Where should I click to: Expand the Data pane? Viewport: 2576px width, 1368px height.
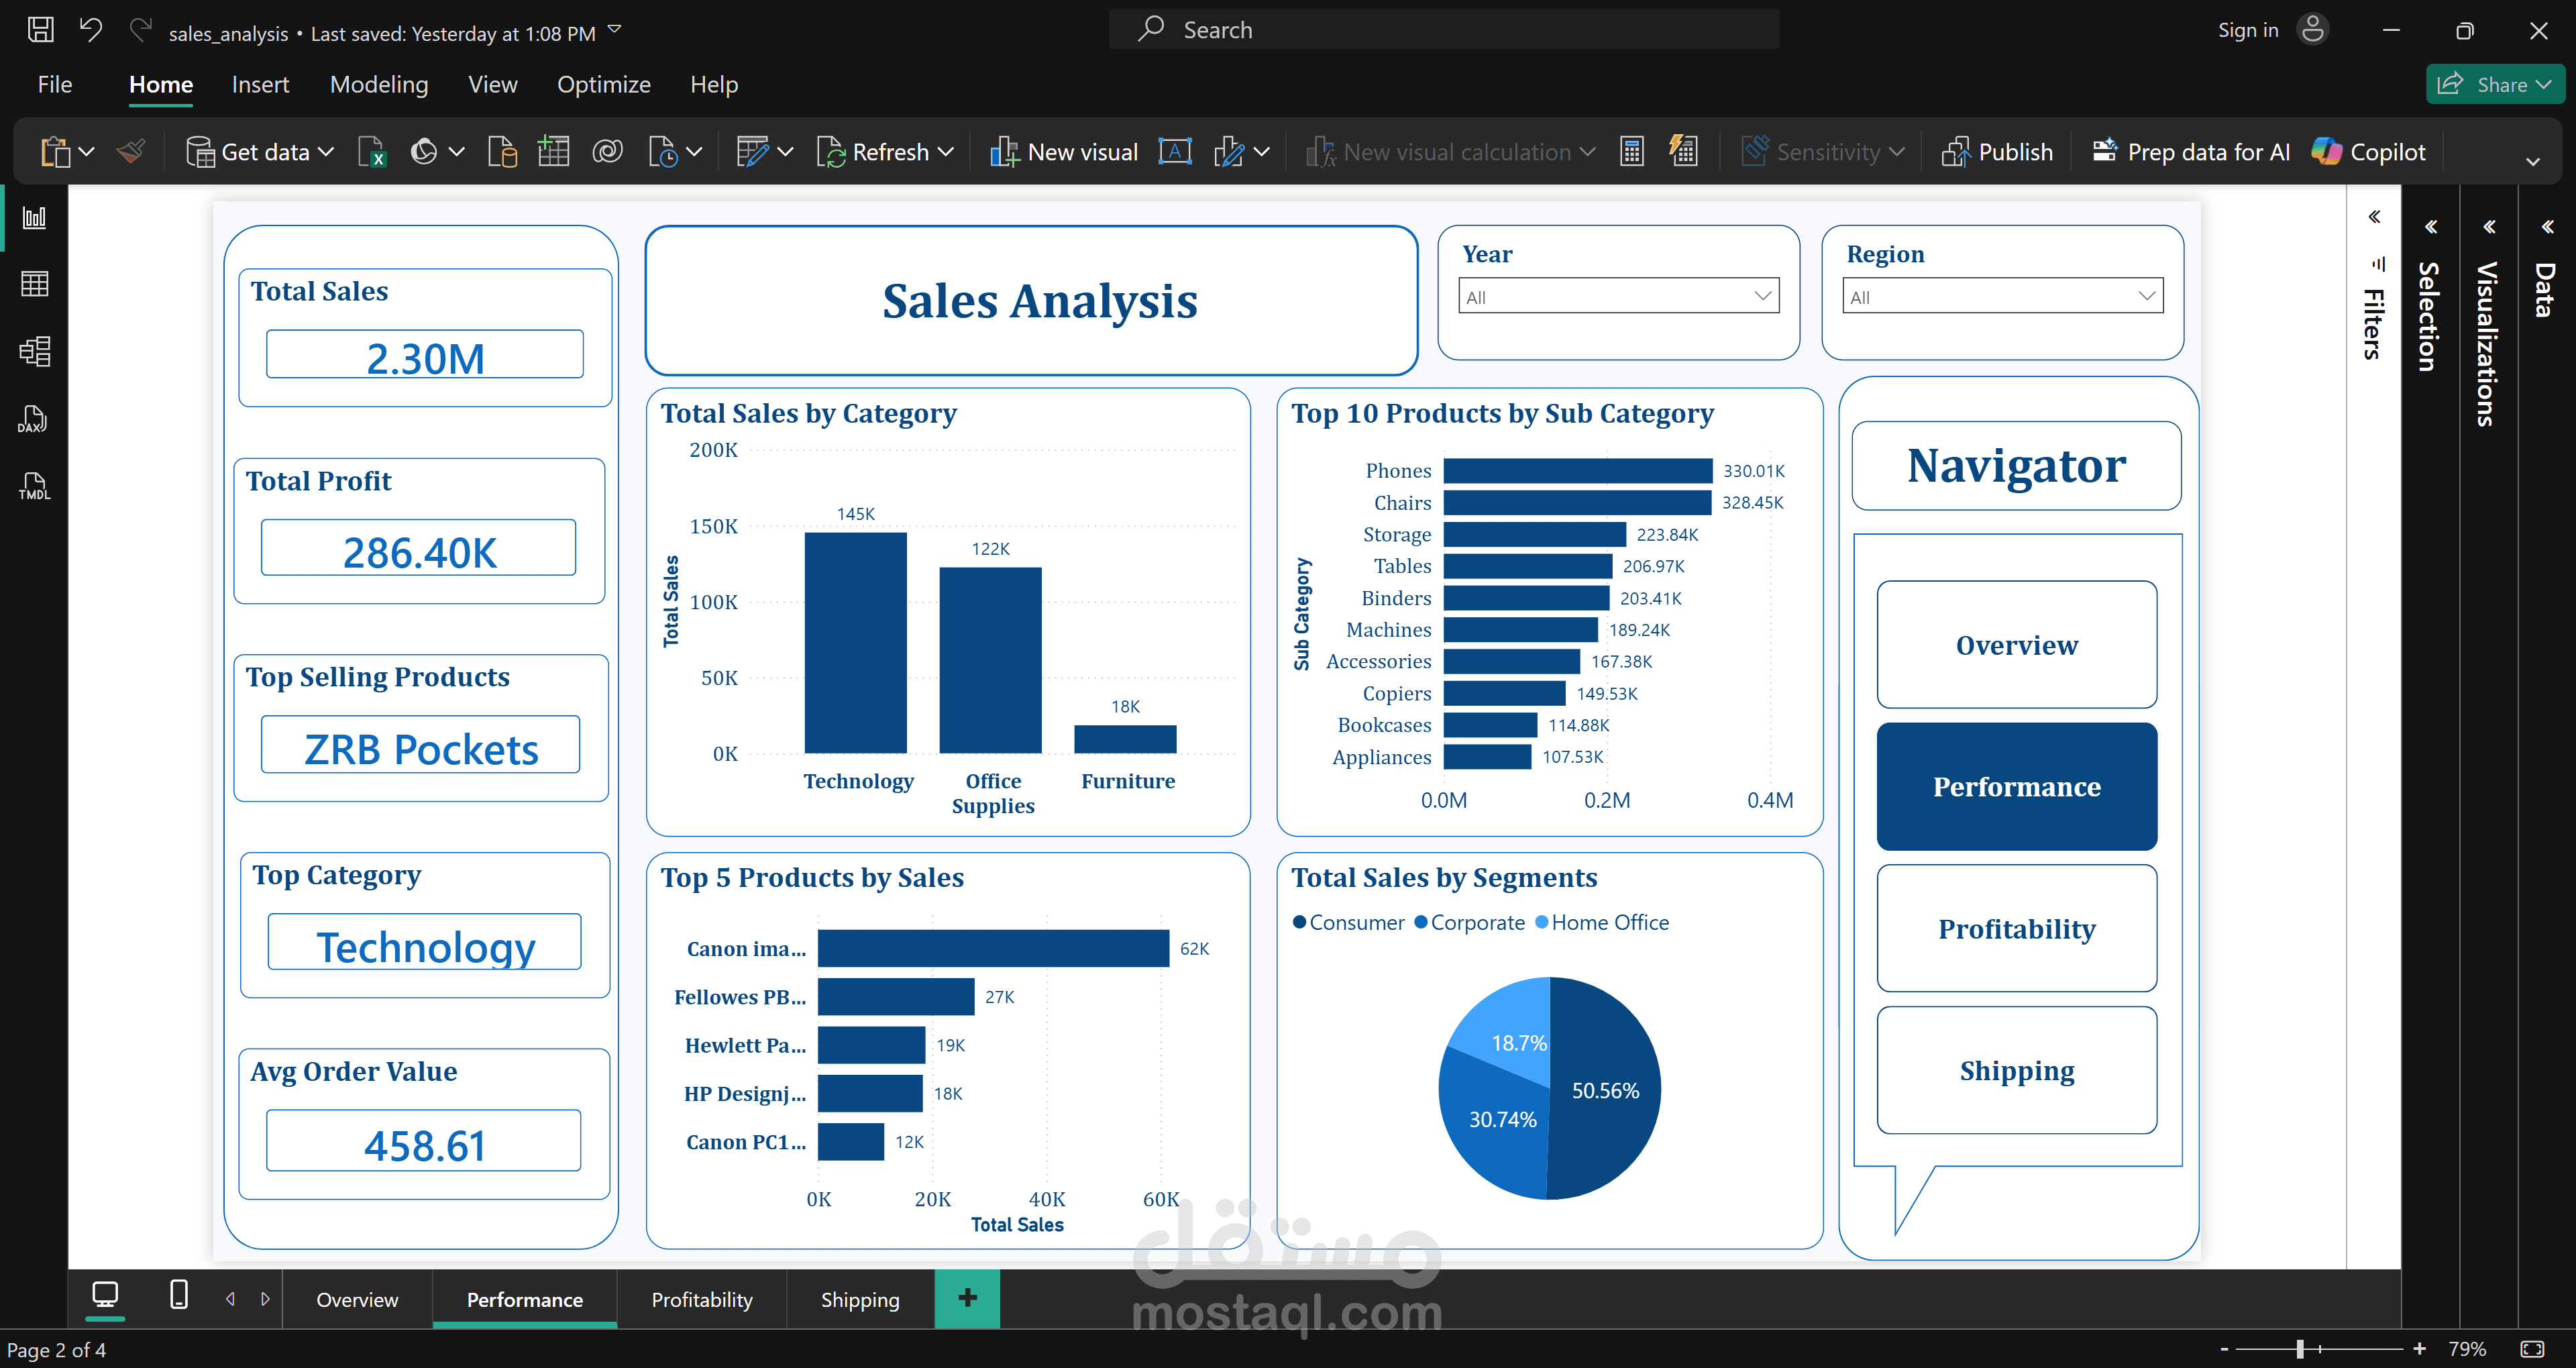[2547, 227]
